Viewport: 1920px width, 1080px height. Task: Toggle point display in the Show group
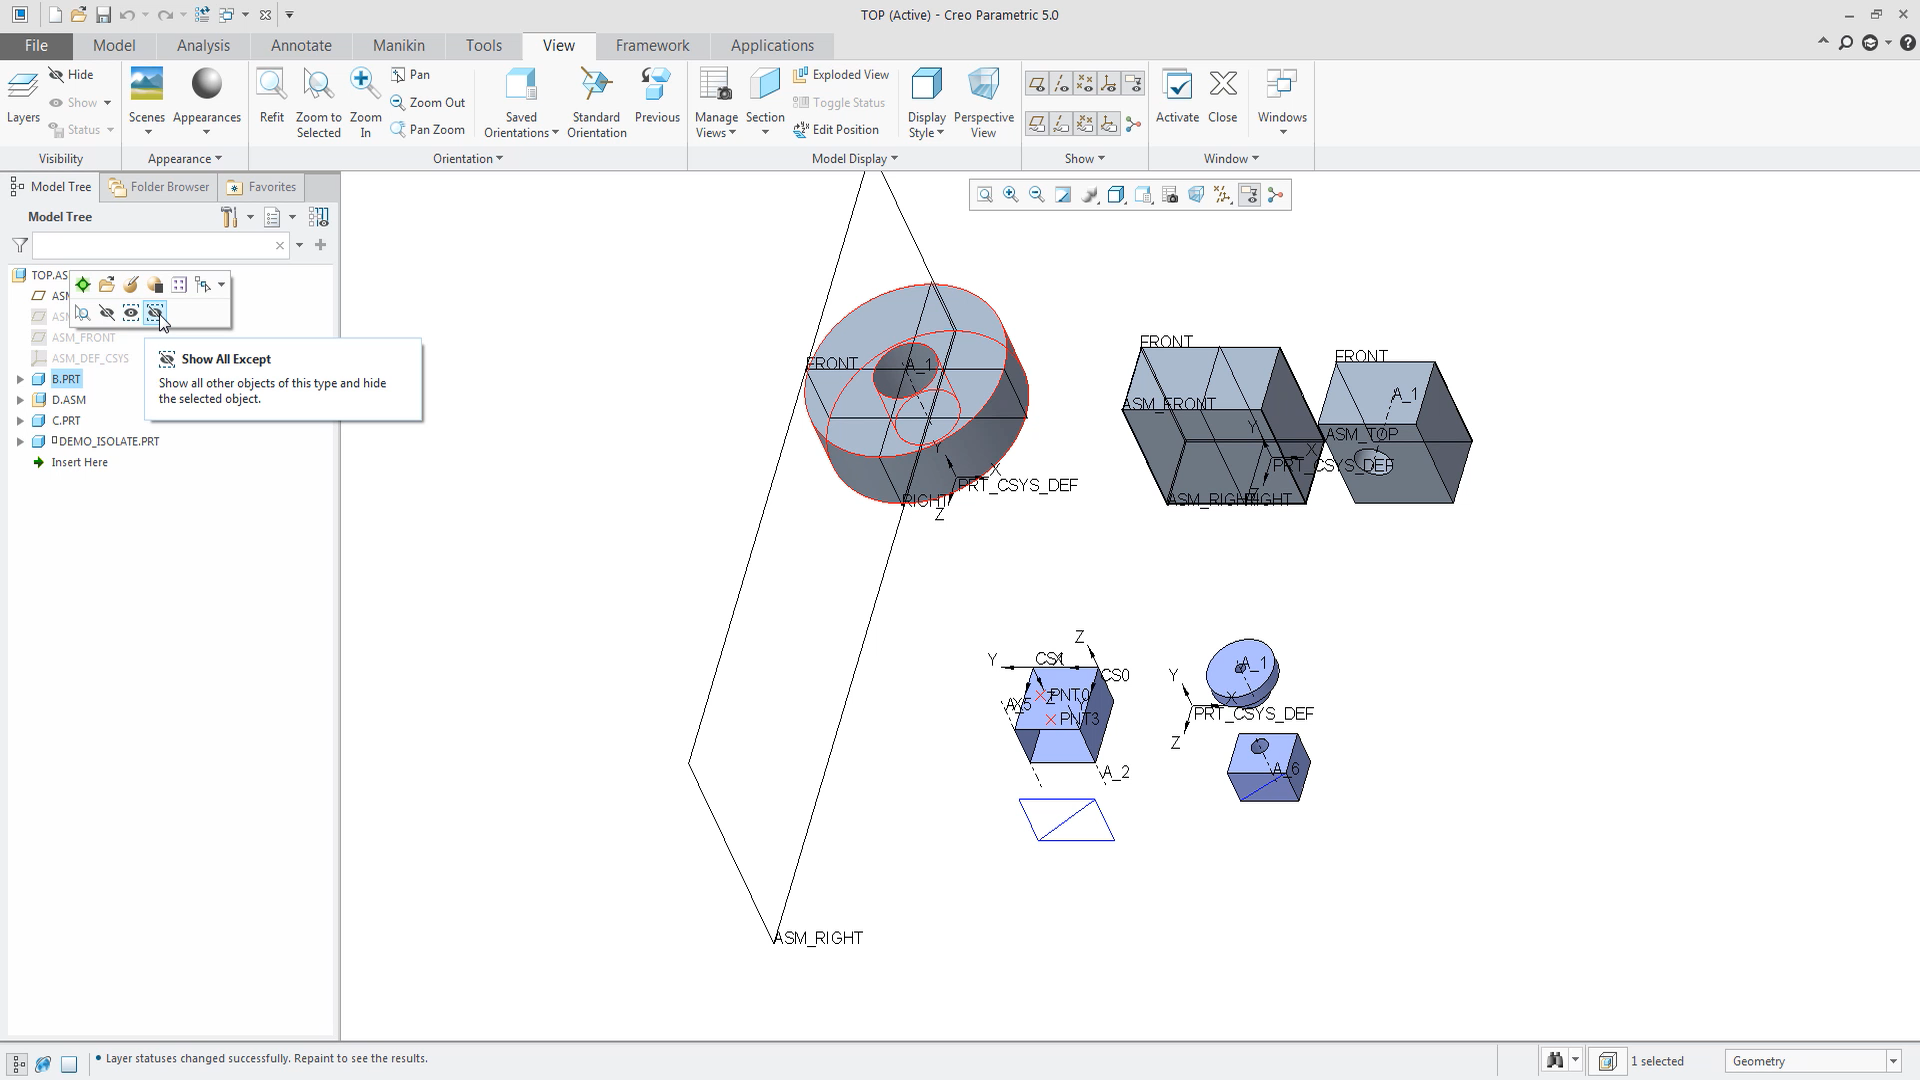click(x=1085, y=84)
